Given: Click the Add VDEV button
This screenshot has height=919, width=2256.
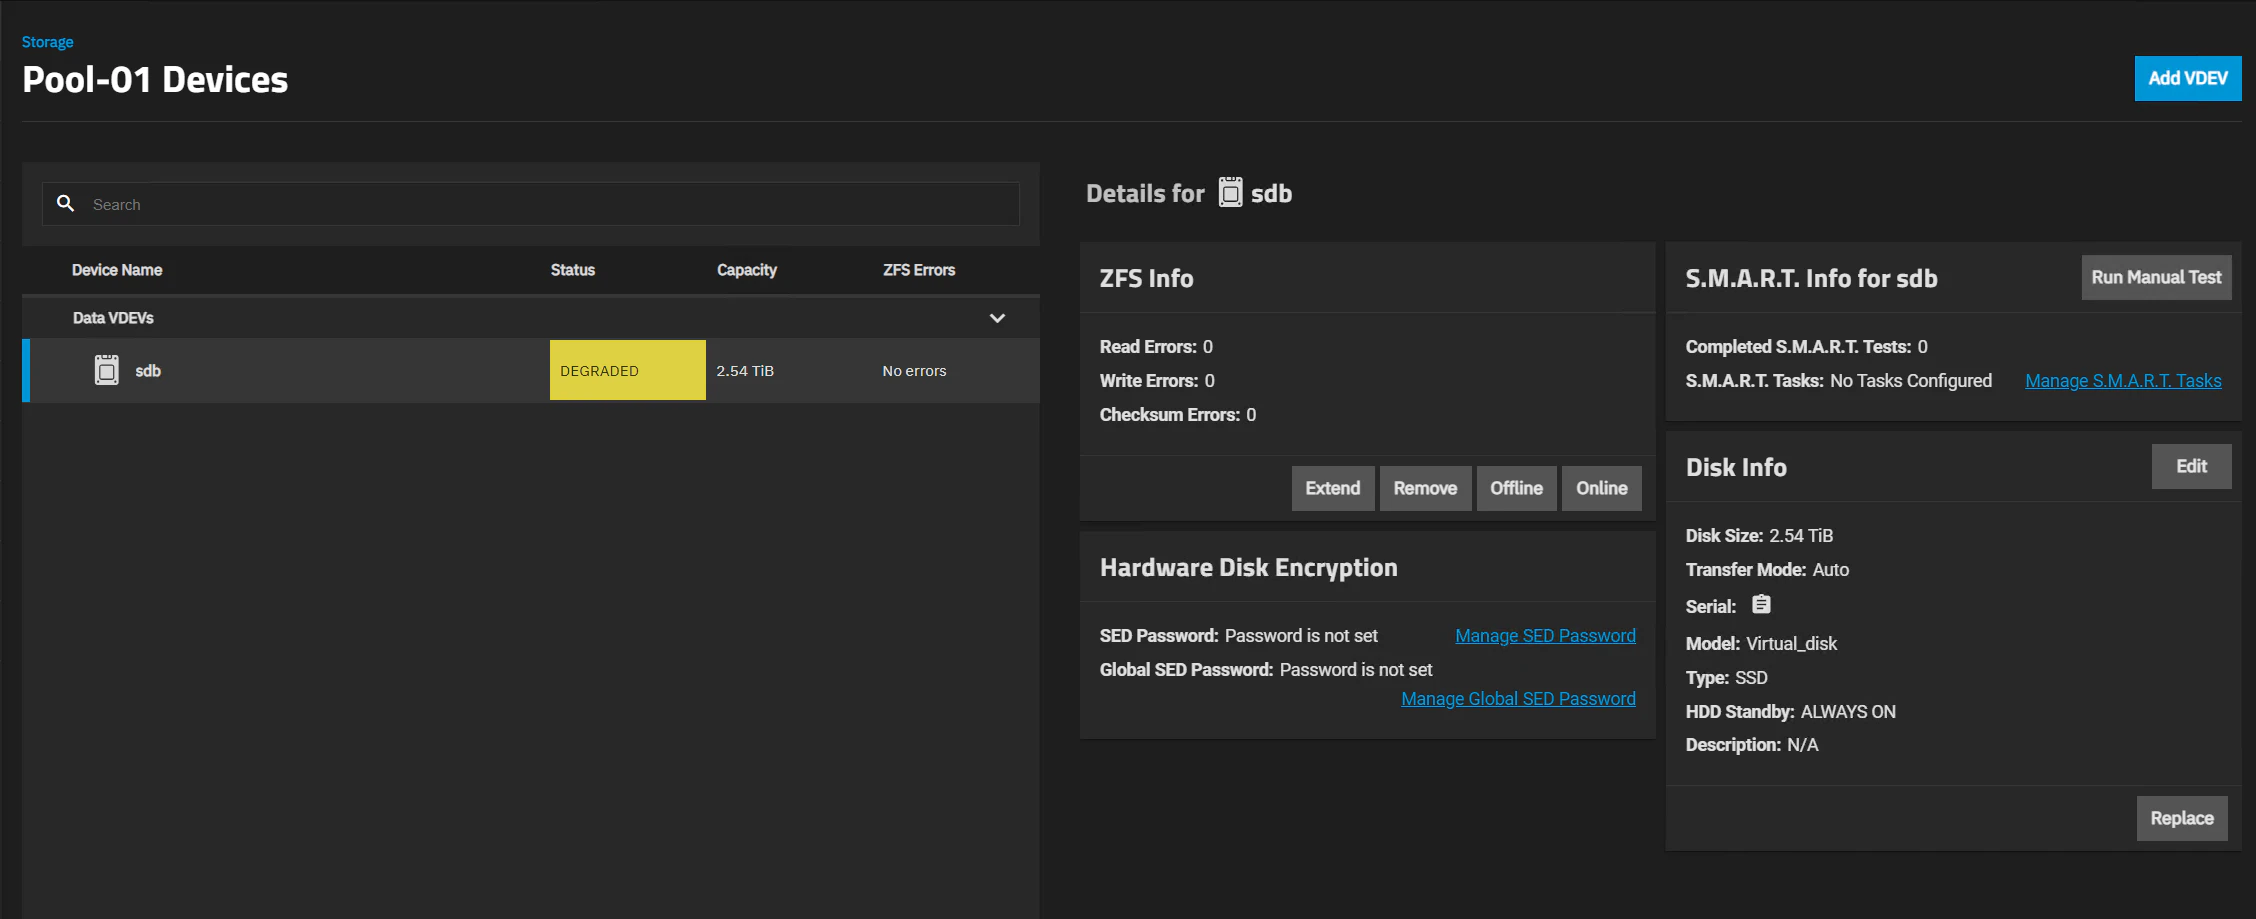Looking at the screenshot, I should click(x=2188, y=78).
